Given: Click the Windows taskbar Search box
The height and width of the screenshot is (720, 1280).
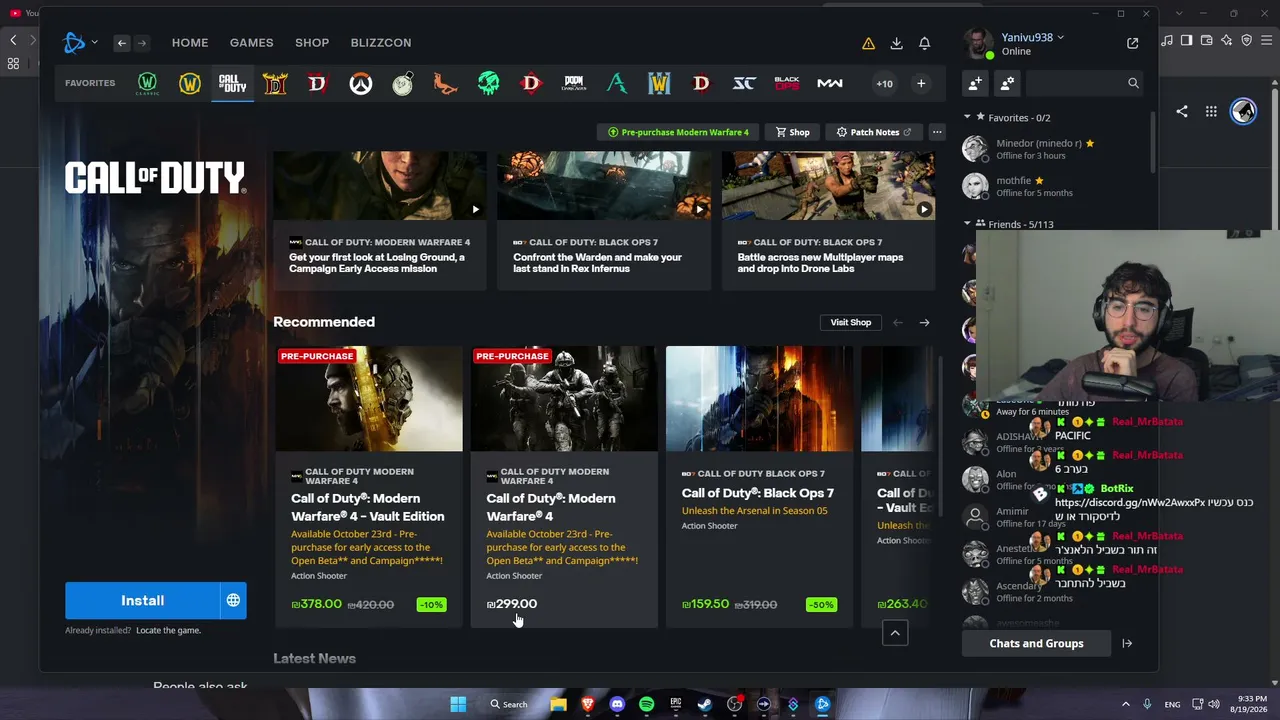Looking at the screenshot, I should coord(509,704).
